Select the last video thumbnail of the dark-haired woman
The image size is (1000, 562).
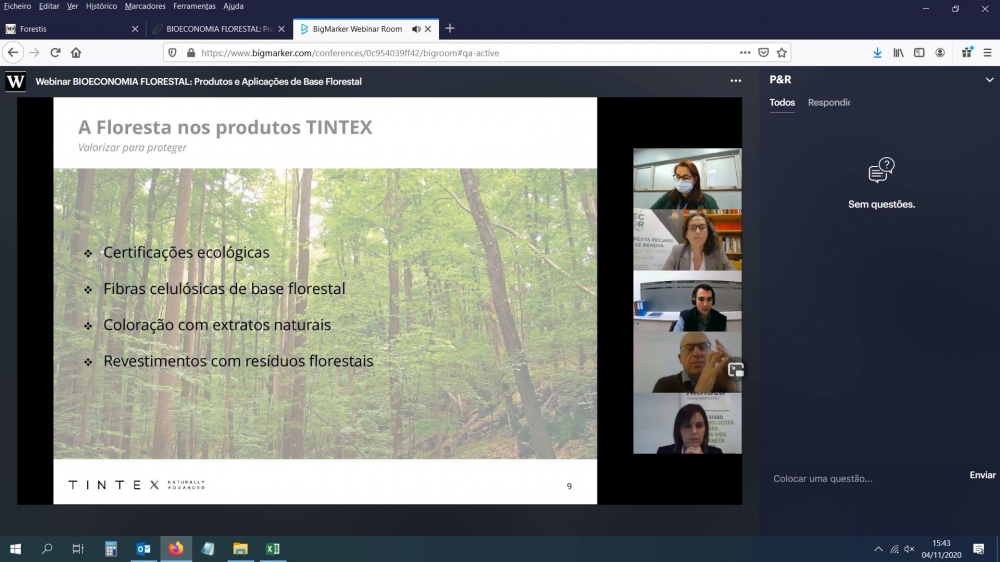tap(687, 424)
